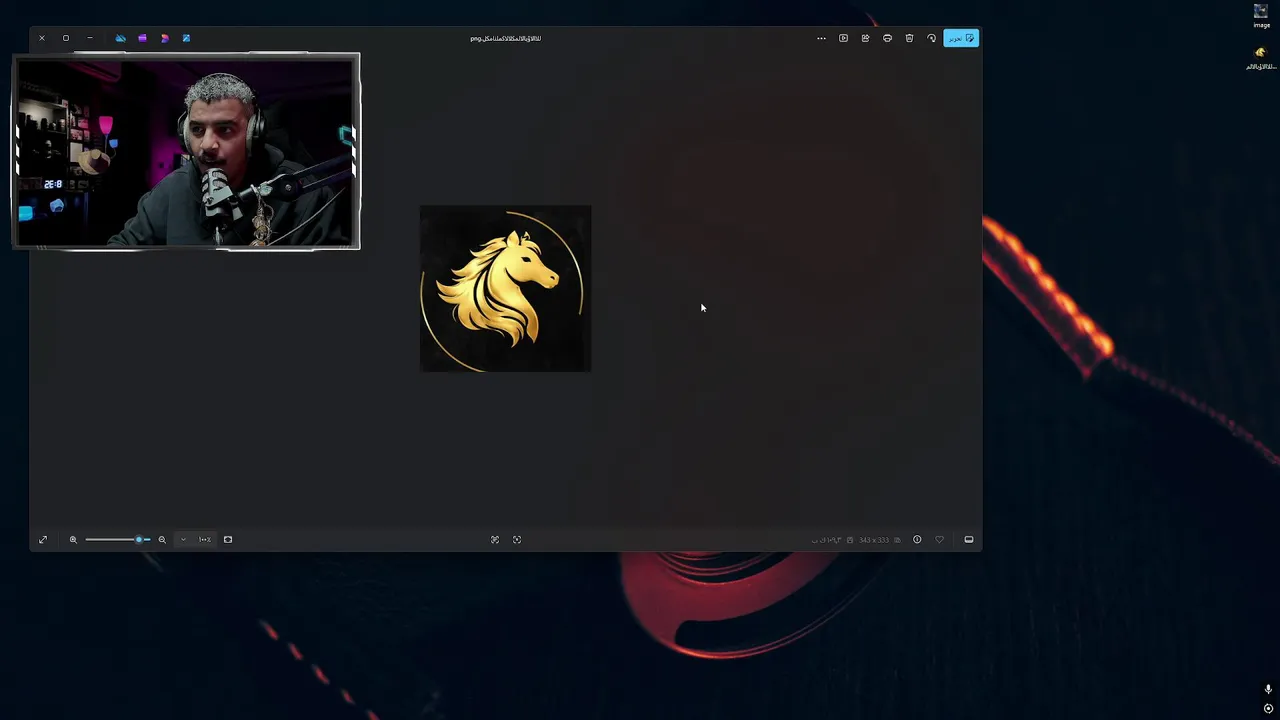Screen dimensions: 1280x720
Task: Click the png file name in title bar
Action: click(x=506, y=38)
